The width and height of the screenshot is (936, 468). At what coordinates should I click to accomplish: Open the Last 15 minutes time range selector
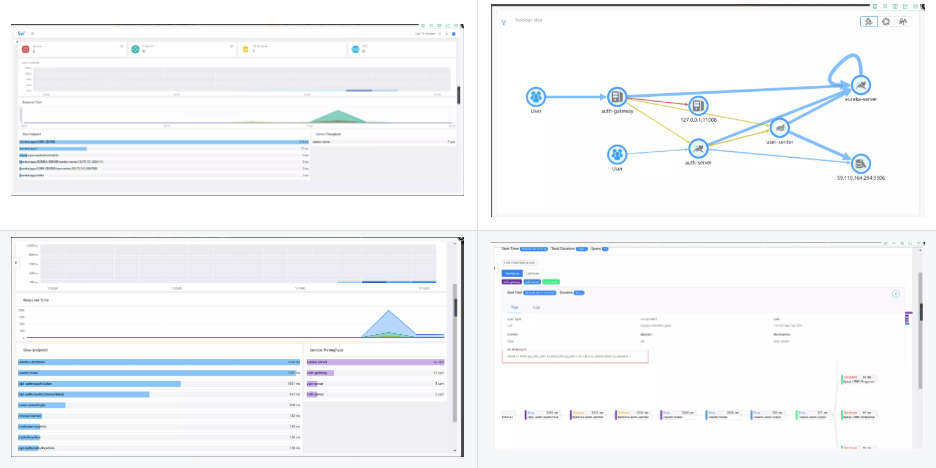point(426,34)
